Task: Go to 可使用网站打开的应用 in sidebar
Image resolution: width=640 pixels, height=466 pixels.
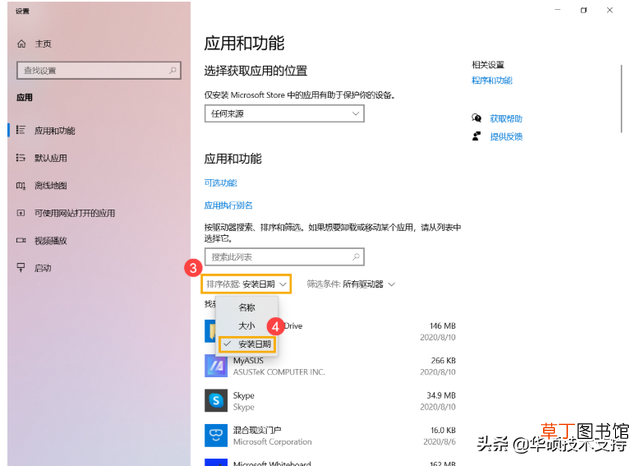Action: pyautogui.click(x=75, y=213)
